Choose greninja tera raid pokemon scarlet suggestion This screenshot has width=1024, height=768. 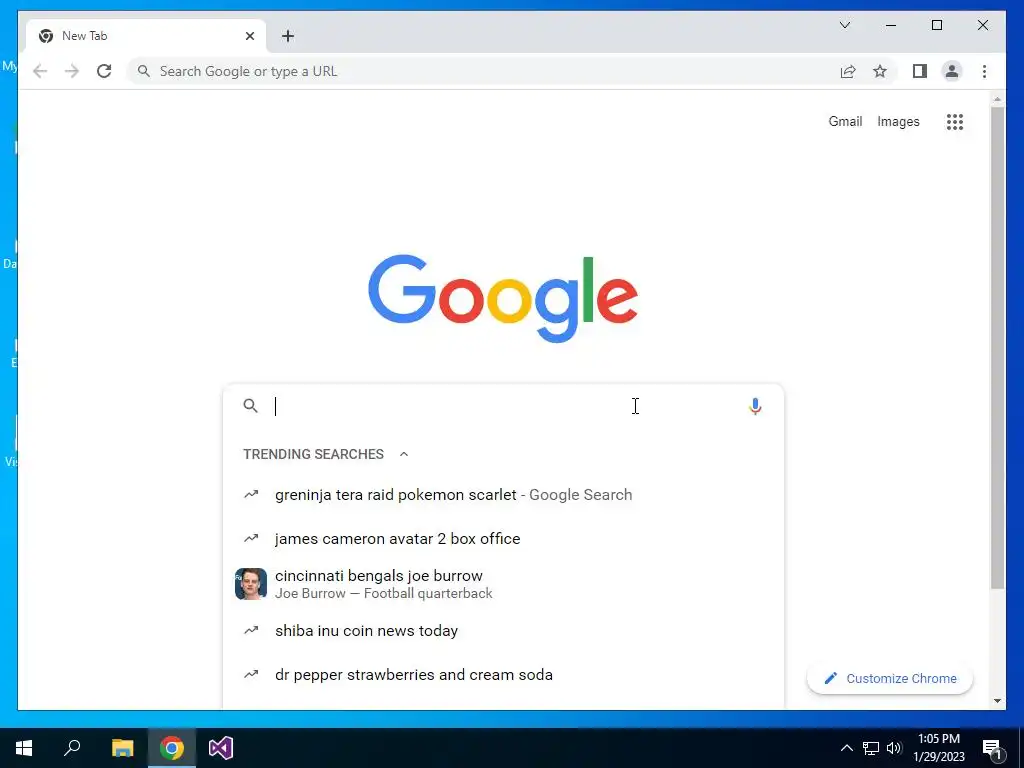tap(503, 495)
